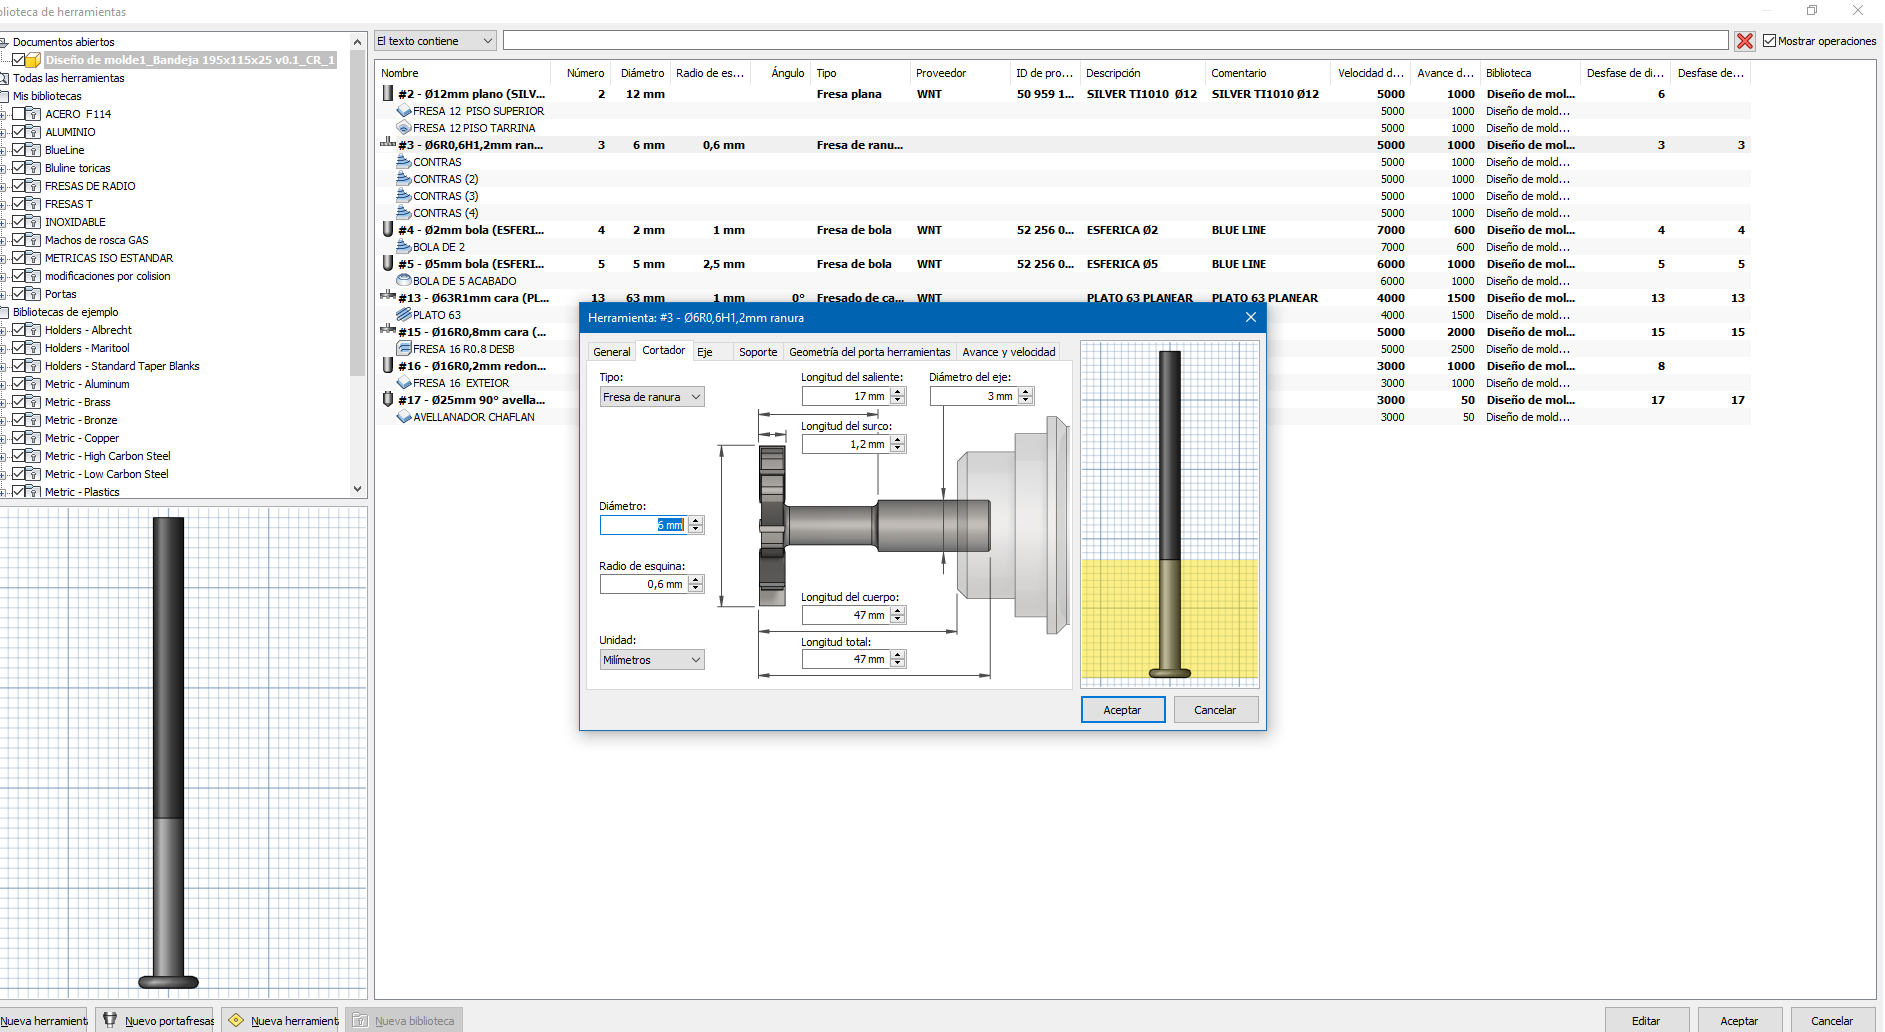The width and height of the screenshot is (1885, 1032).
Task: Click the library icon beside ALUMINIO
Action: click(x=33, y=132)
